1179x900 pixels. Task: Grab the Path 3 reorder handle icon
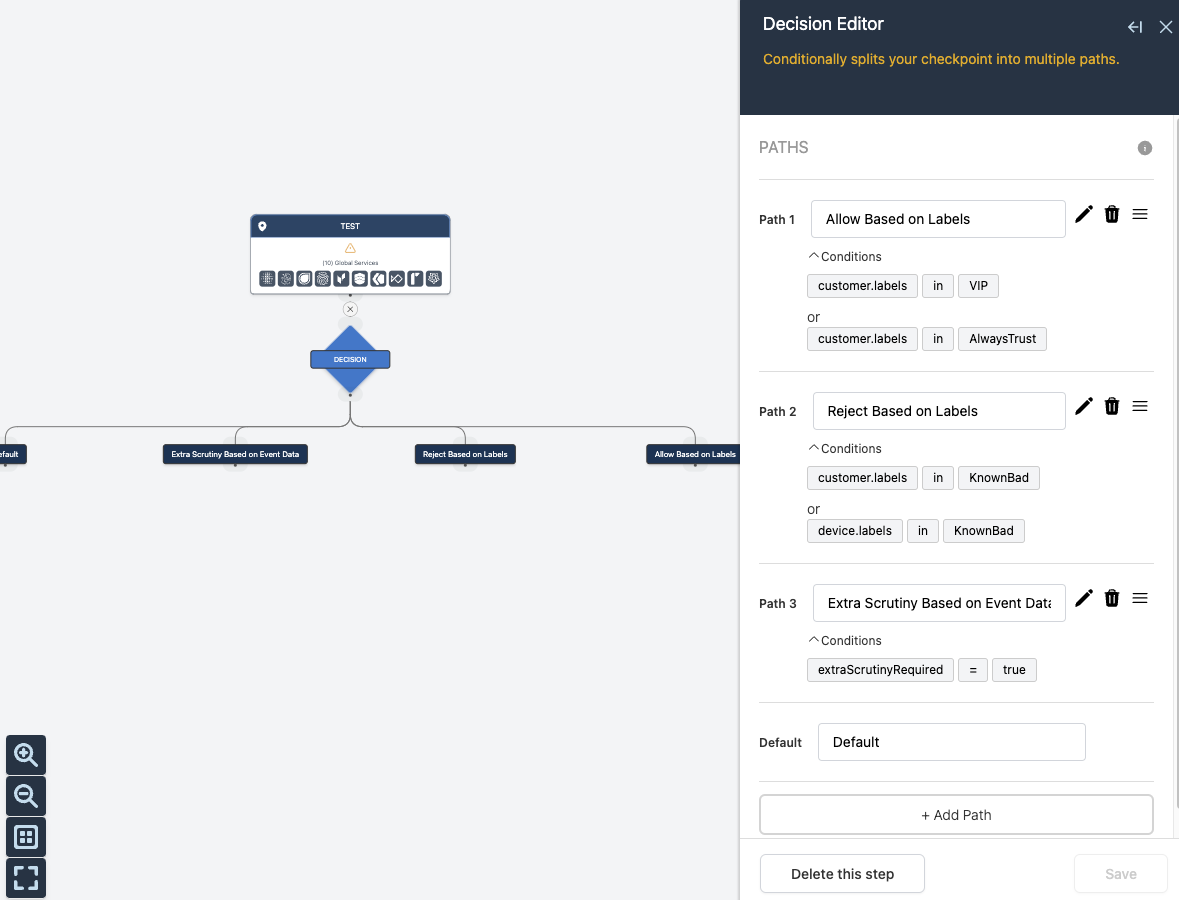(1140, 598)
